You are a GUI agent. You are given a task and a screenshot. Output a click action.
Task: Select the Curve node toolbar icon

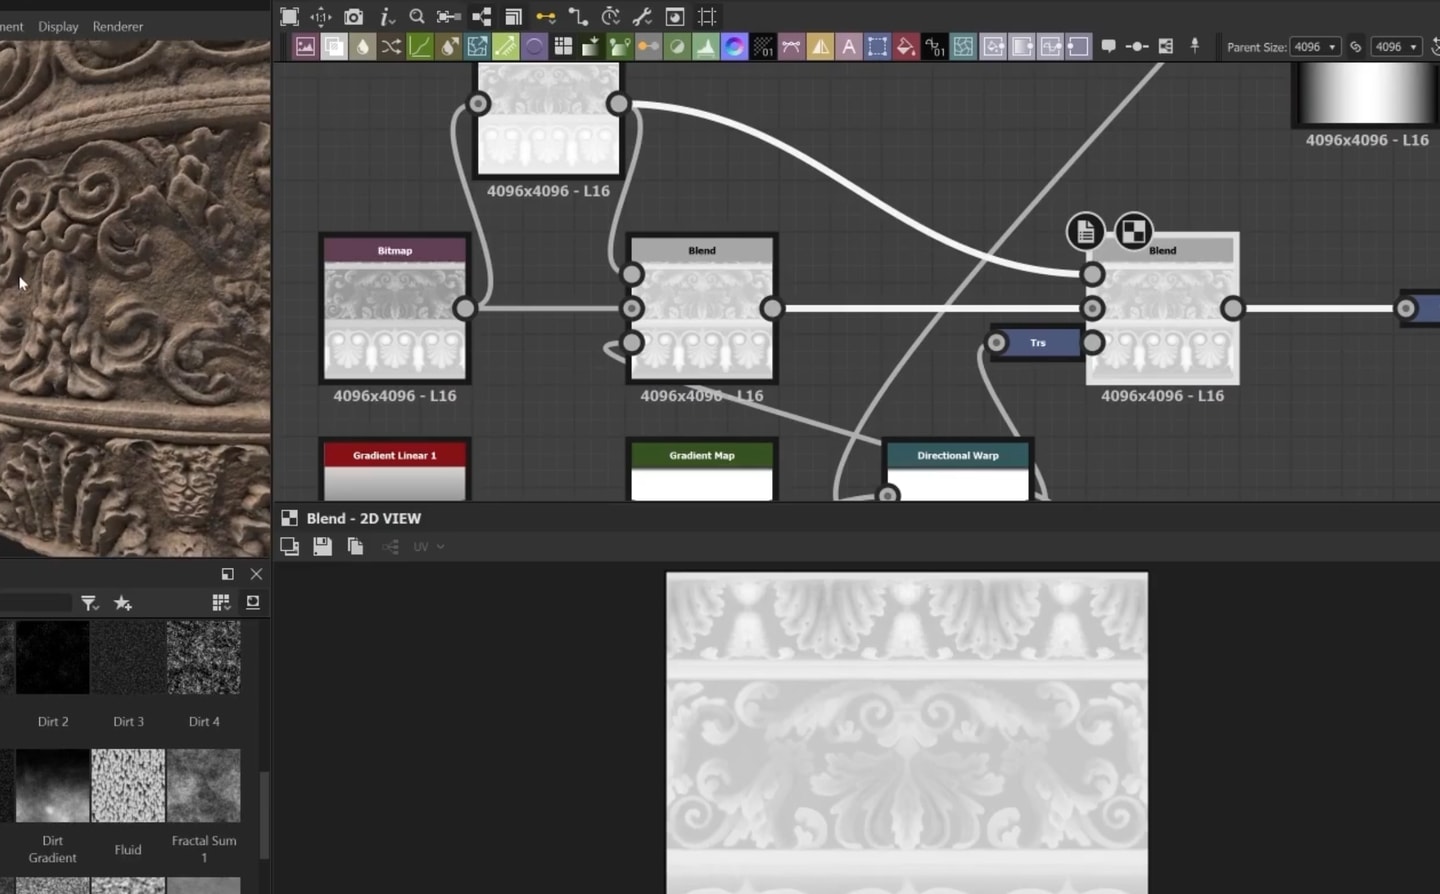coord(420,47)
